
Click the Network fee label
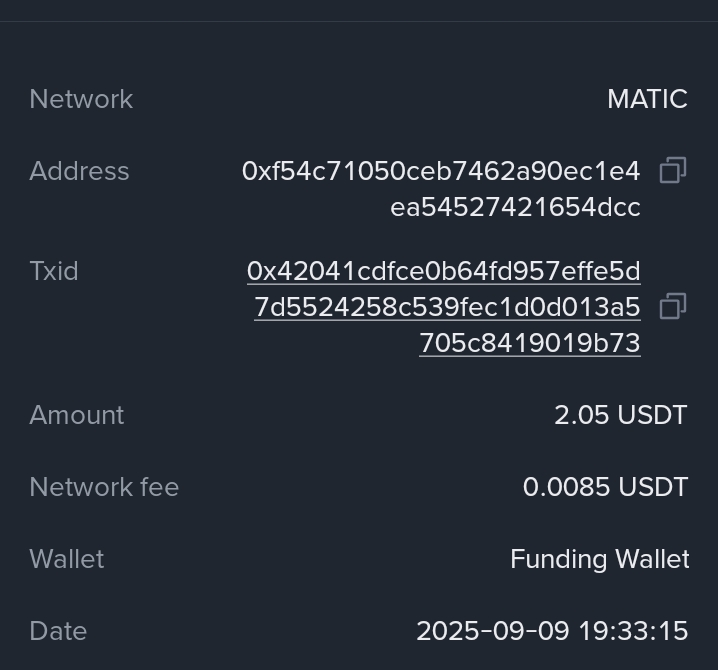coord(104,487)
